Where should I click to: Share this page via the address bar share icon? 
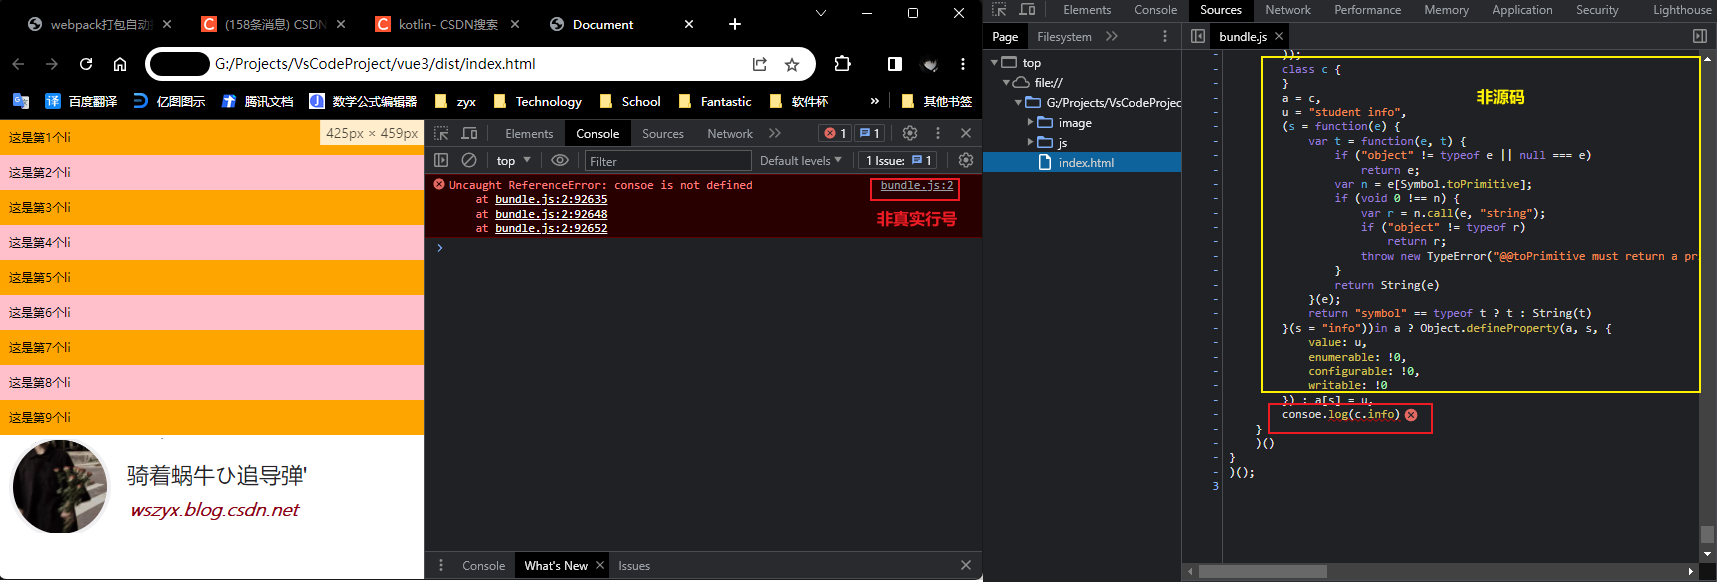[x=760, y=64]
